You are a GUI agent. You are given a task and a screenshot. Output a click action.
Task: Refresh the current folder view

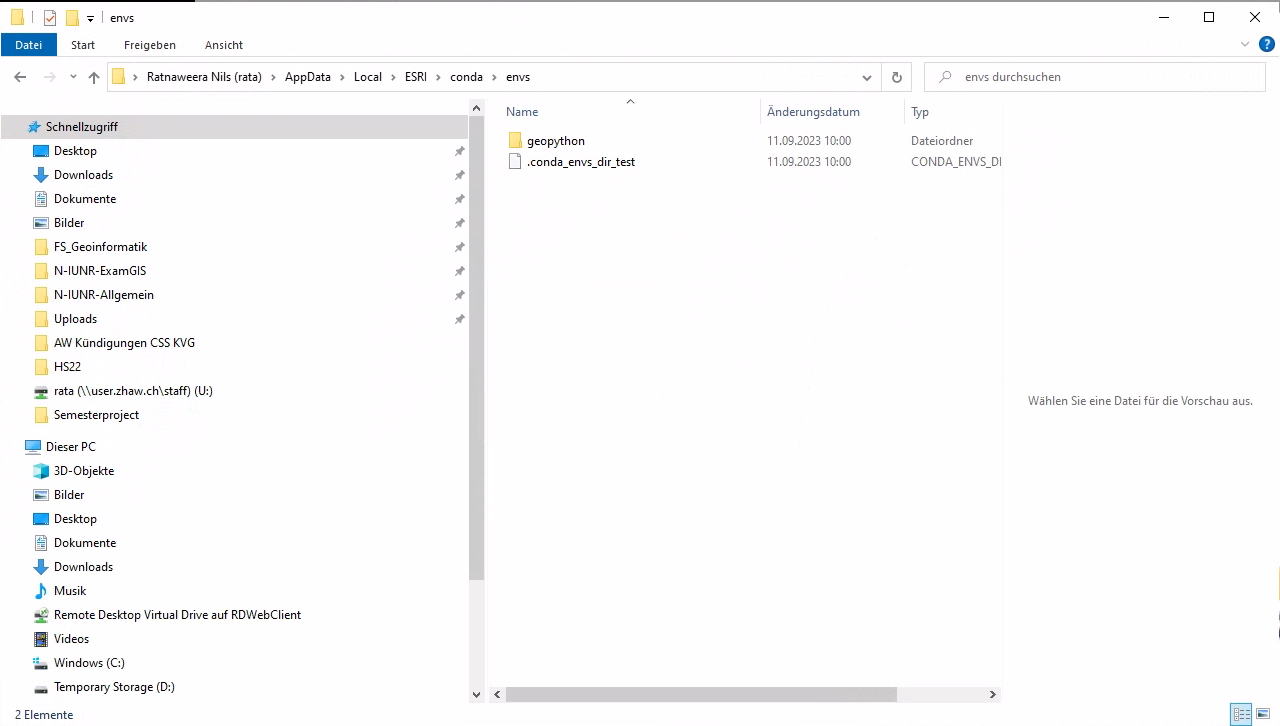coord(896,77)
